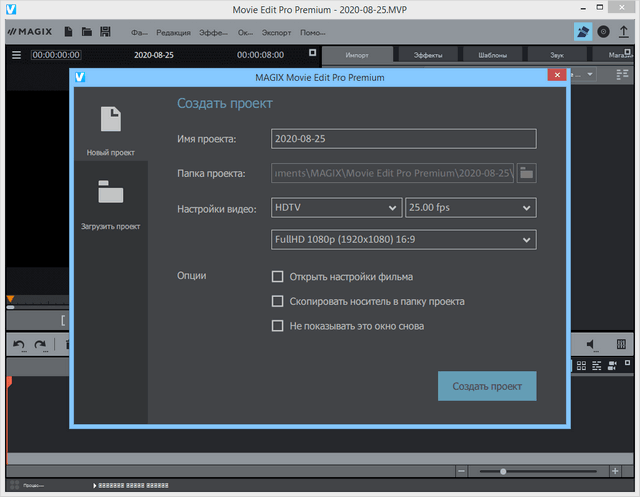Open the HDTV video settings dropdown

pos(336,208)
